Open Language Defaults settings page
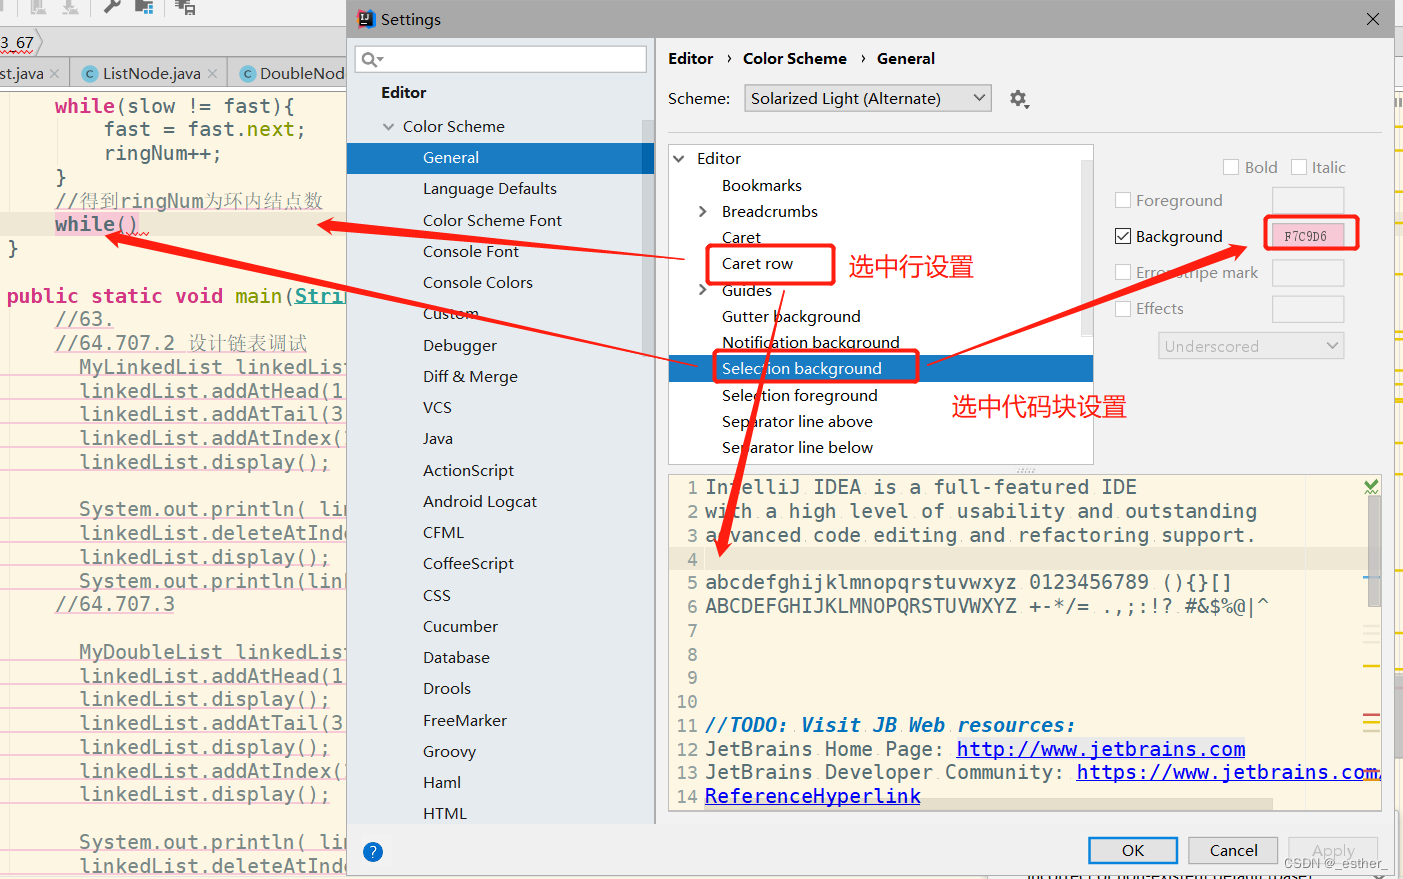Image resolution: width=1403 pixels, height=879 pixels. (489, 189)
